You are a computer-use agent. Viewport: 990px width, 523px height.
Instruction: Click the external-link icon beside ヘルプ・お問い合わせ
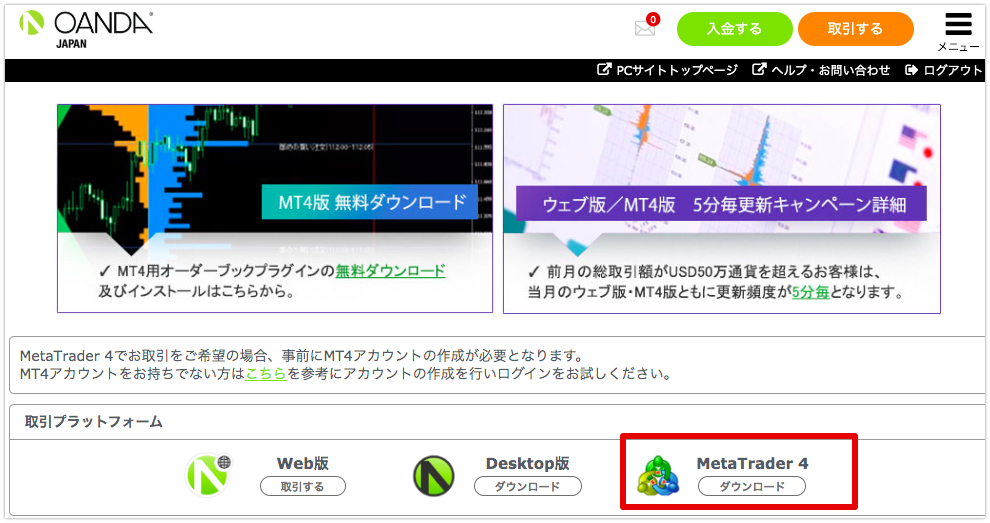point(759,69)
